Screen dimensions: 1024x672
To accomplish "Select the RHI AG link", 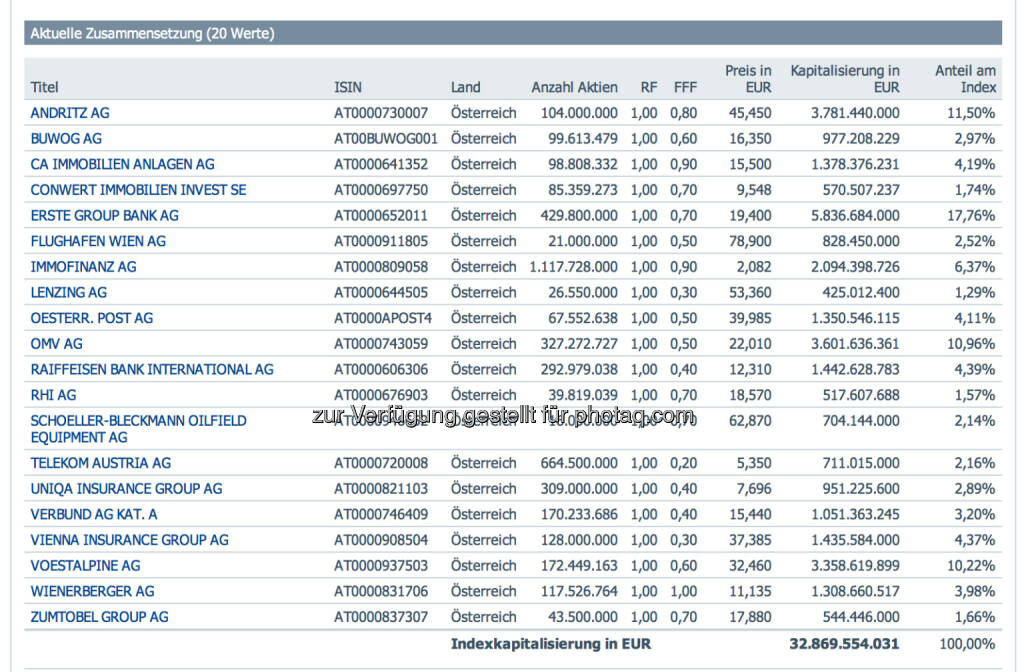I will 53,395.
